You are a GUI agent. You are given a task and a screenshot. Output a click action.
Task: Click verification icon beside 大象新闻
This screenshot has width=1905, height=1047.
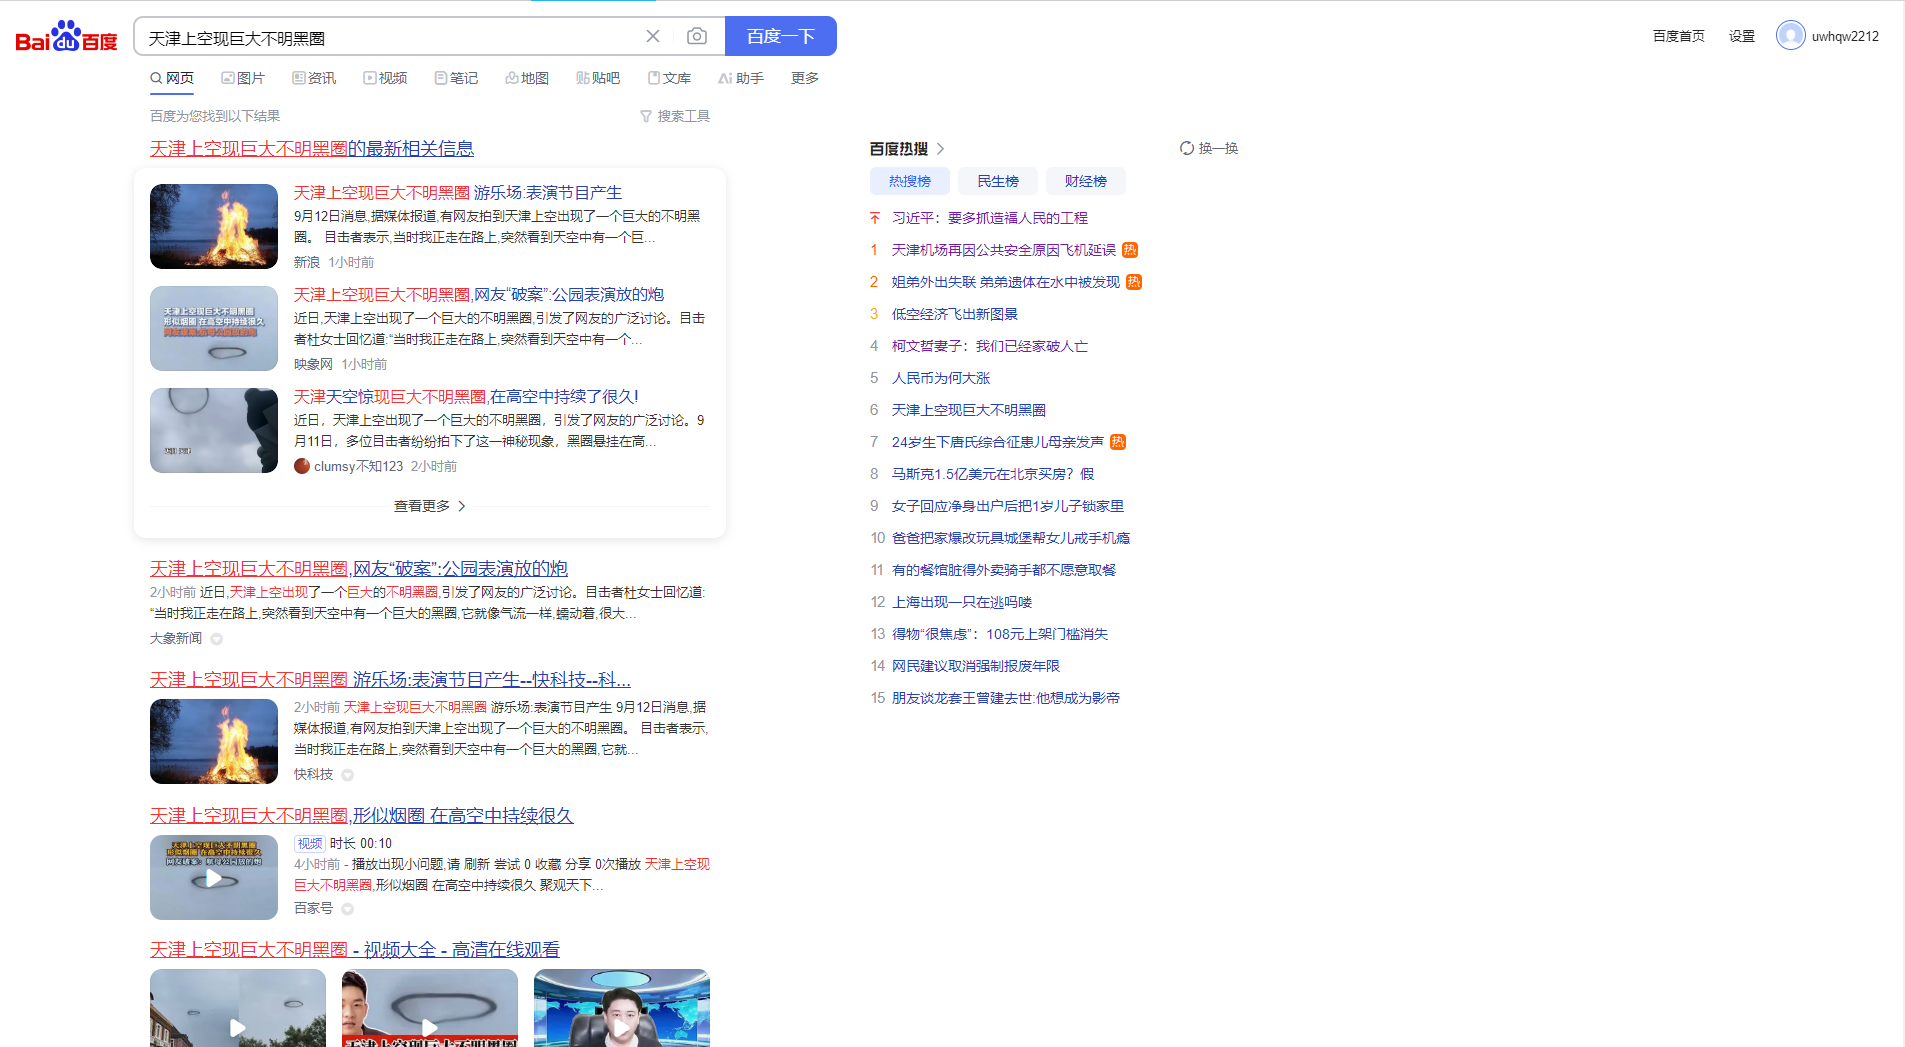(217, 639)
